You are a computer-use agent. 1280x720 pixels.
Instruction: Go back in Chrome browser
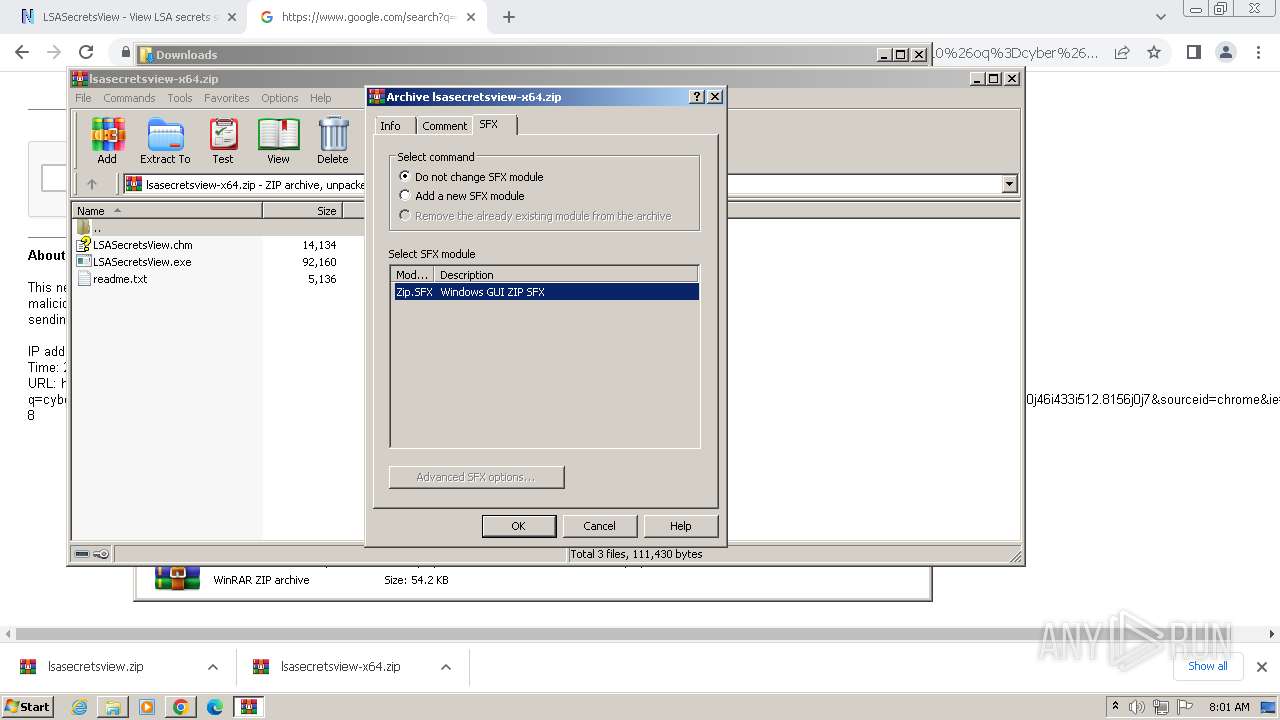22,53
